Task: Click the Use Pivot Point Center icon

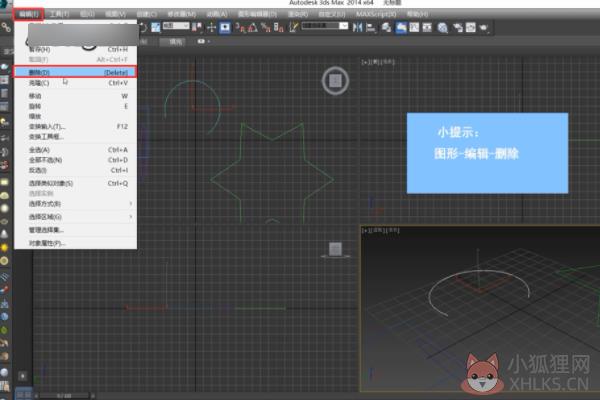Action: coord(197,27)
